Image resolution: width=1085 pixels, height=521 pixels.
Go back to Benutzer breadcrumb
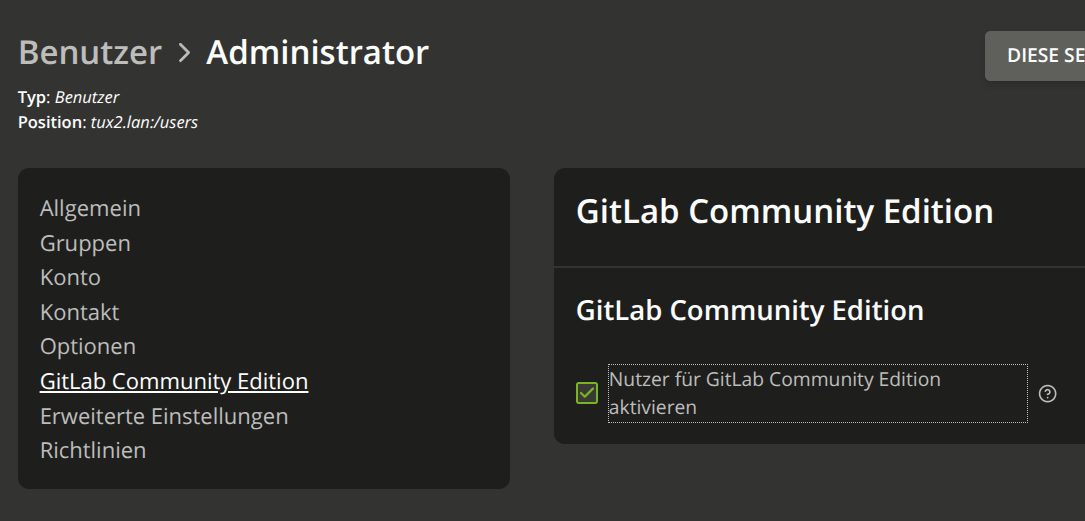click(90, 52)
